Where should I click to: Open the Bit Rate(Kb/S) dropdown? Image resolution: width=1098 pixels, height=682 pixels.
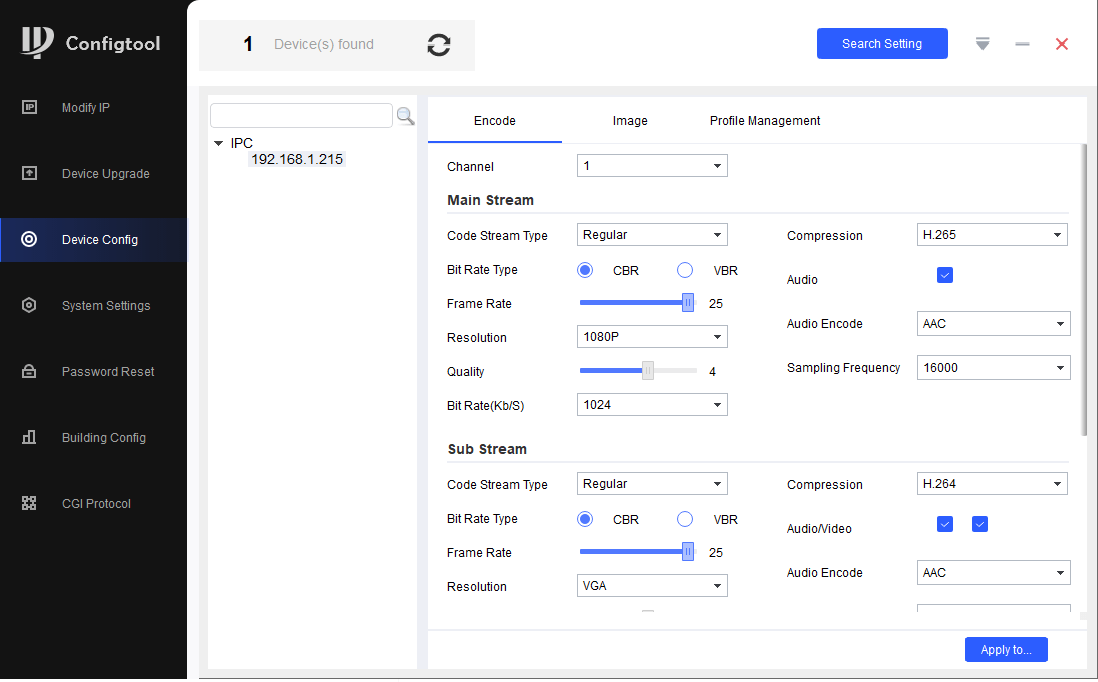point(652,405)
